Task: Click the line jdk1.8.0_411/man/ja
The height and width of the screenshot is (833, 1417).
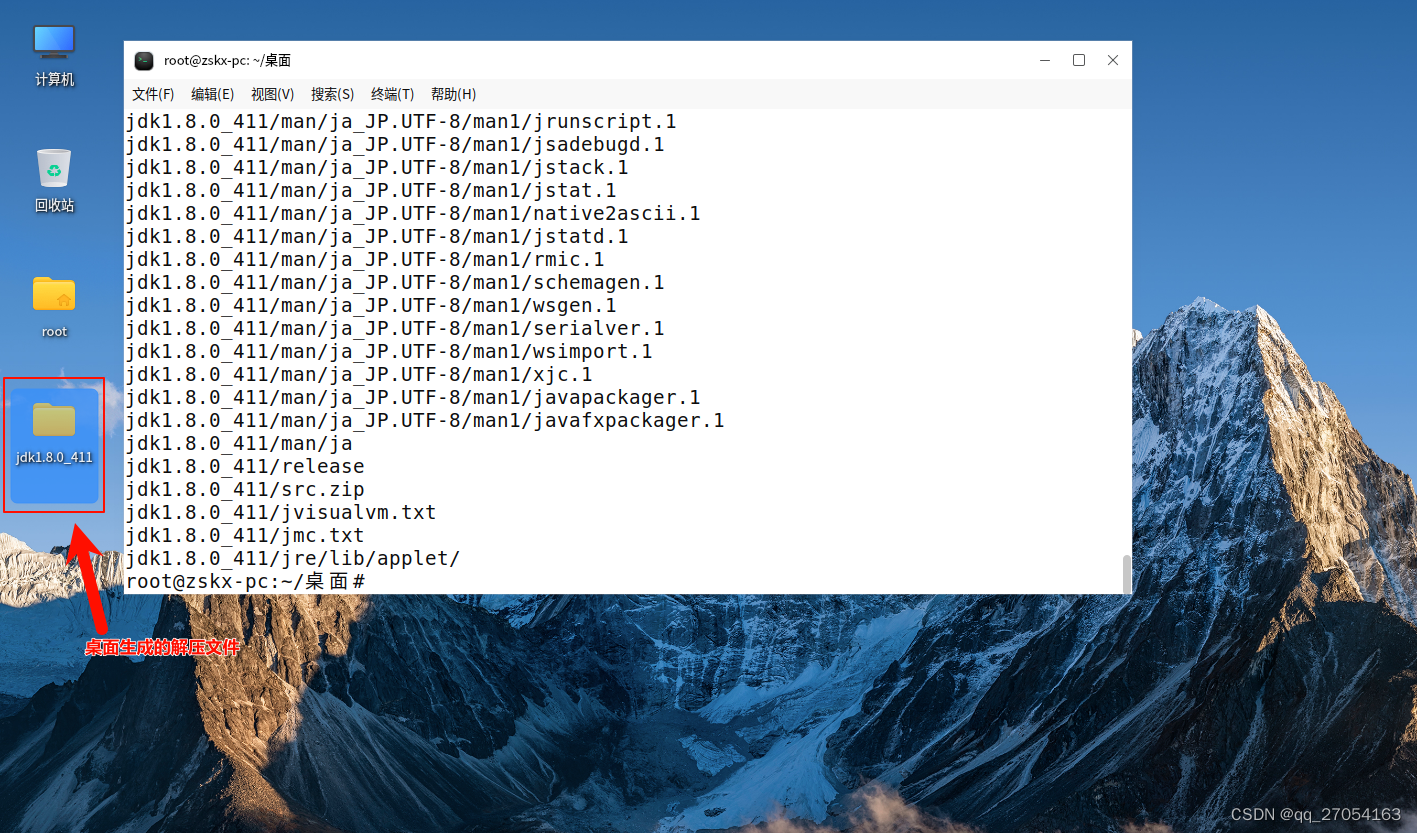Action: (239, 443)
